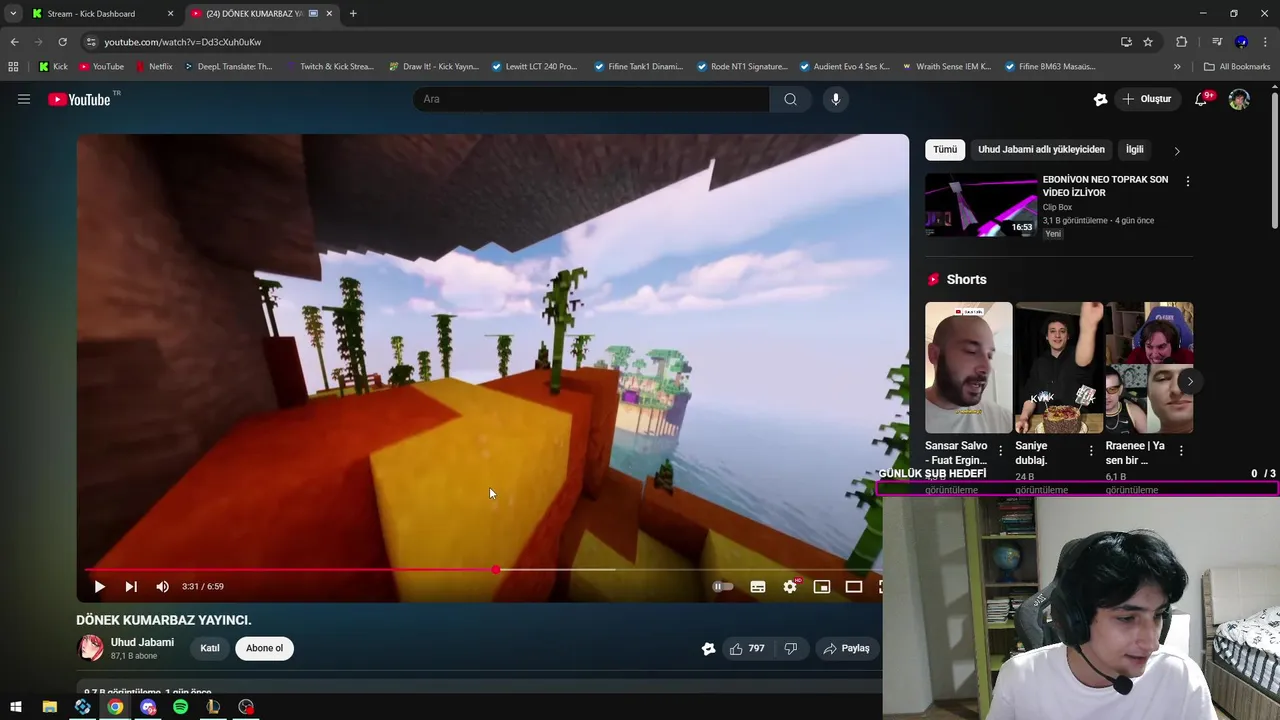Open Netflix bookmark

point(153,67)
